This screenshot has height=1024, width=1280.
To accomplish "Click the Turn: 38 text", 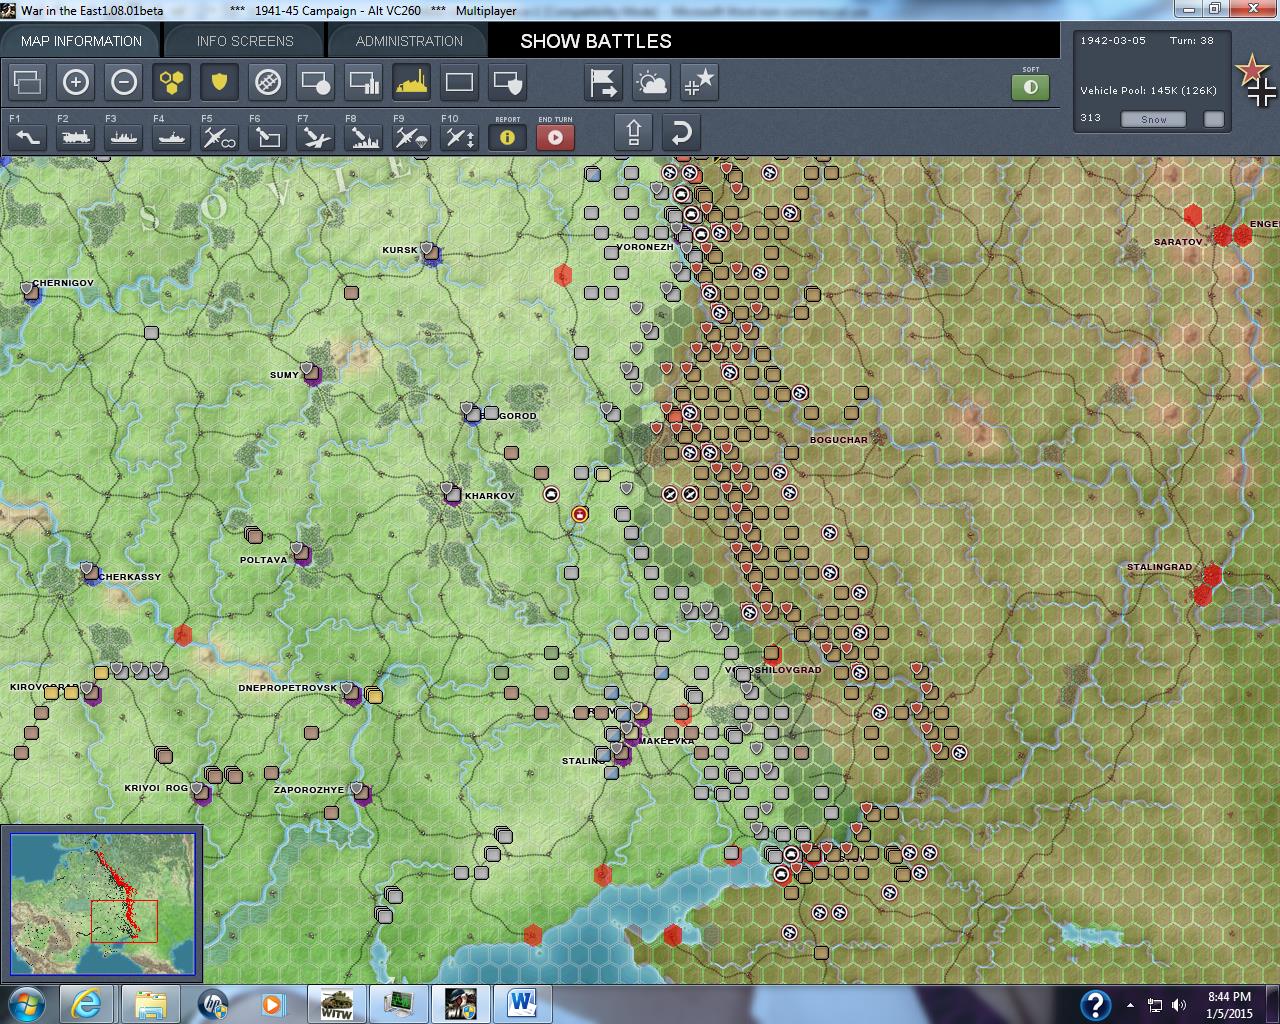I will click(1192, 41).
